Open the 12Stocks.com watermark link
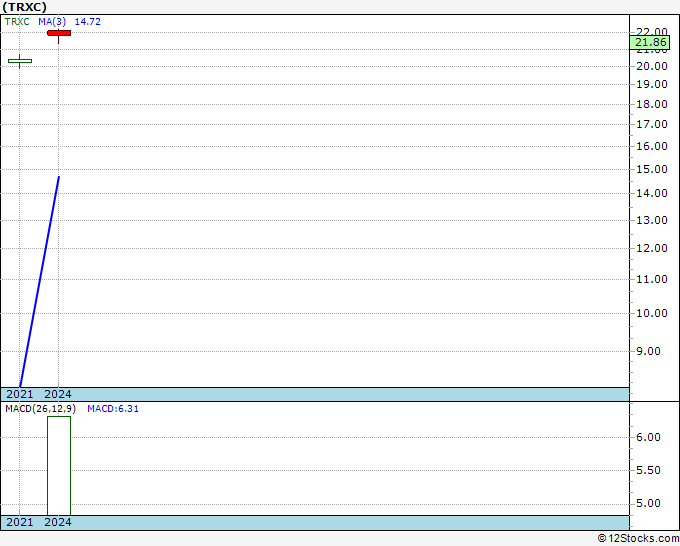This screenshot has width=680, height=546. 637,538
